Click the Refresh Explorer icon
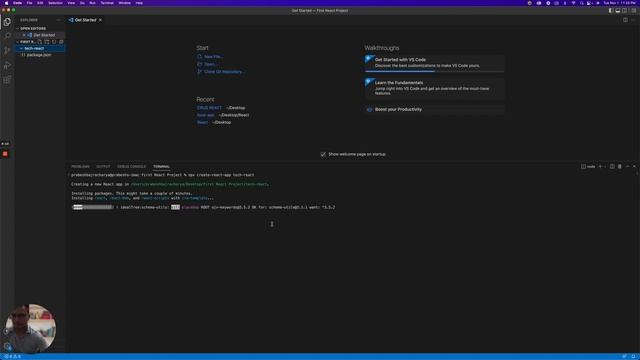The width and height of the screenshot is (640, 360). point(54,42)
